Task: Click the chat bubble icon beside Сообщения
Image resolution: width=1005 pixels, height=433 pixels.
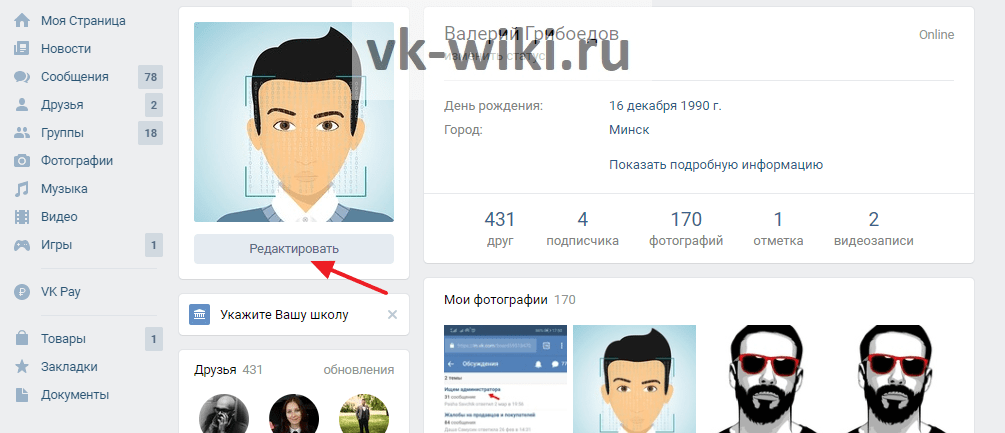Action: [22, 77]
